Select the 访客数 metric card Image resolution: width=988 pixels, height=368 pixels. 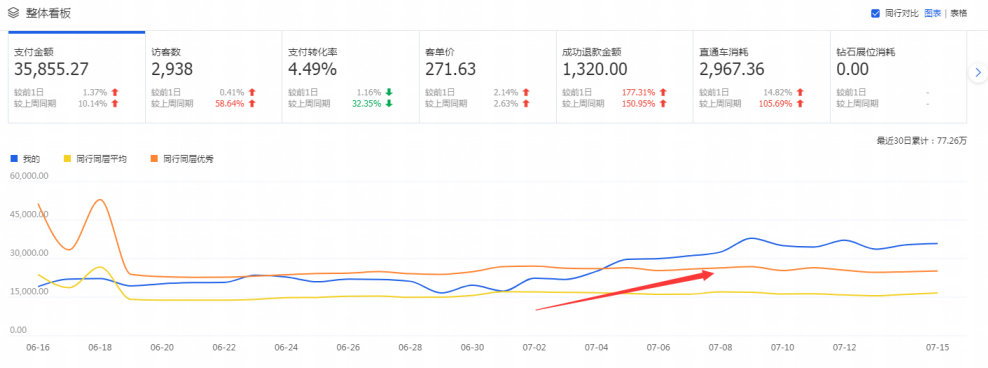click(x=214, y=77)
